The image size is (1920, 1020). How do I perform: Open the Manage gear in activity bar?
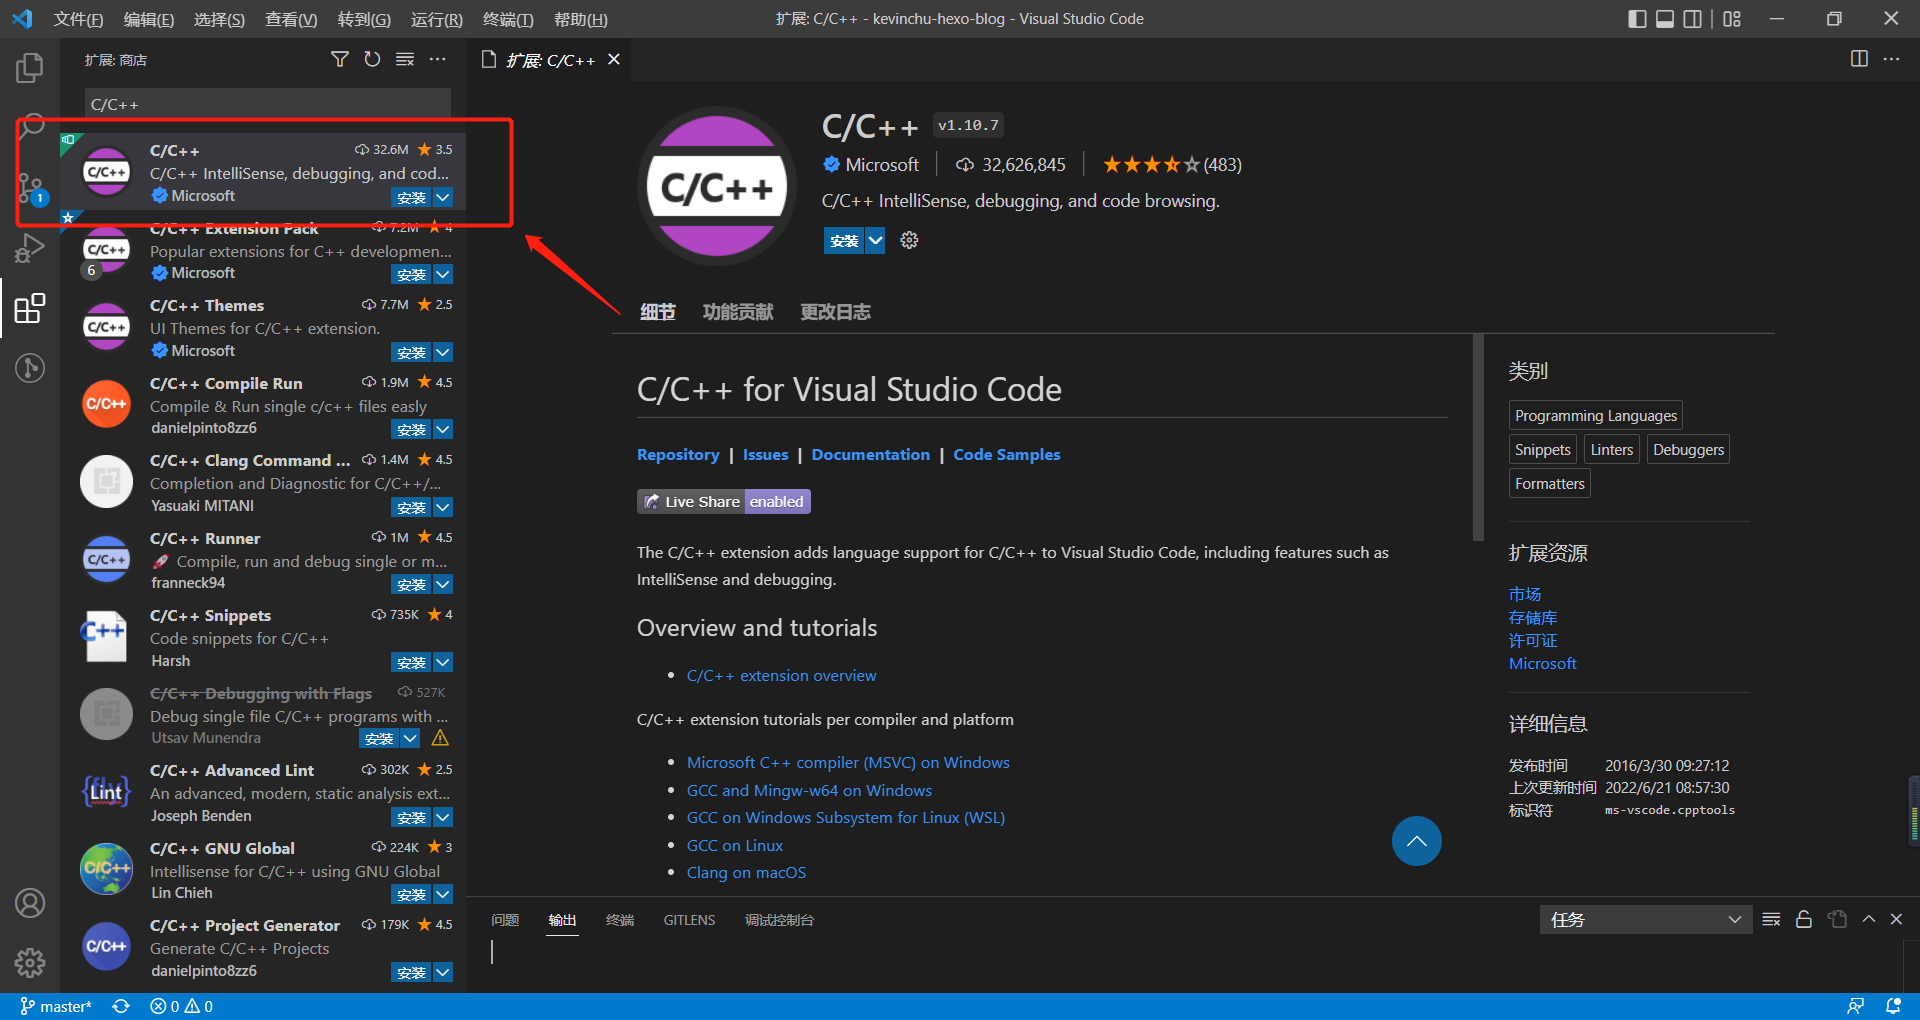(x=30, y=963)
